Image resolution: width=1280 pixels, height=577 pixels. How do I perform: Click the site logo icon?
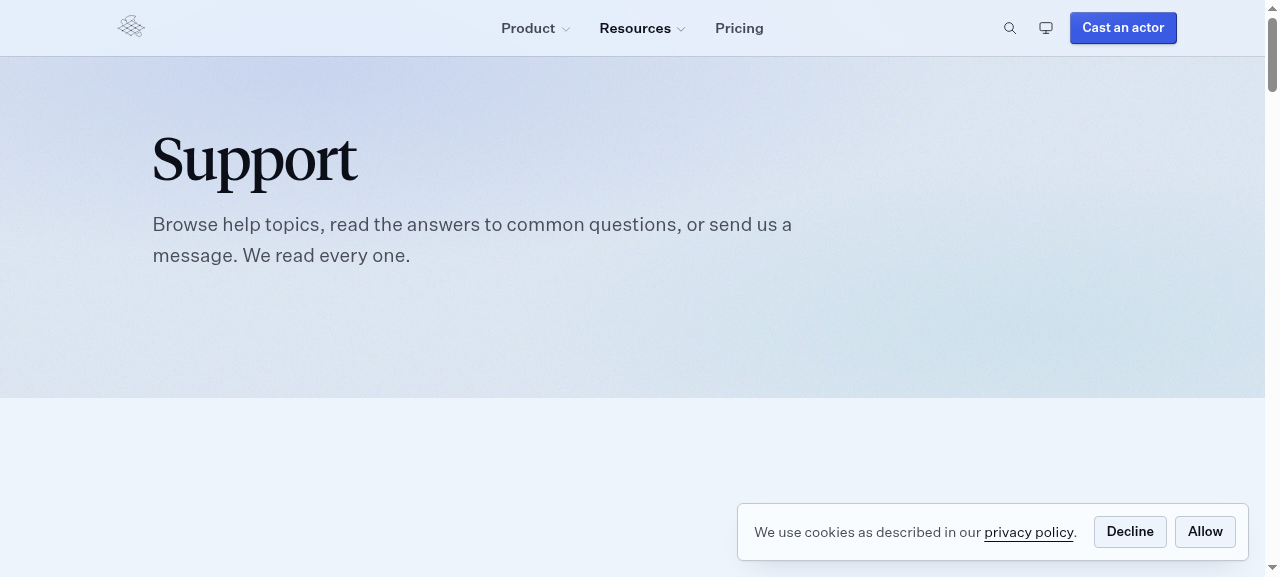(x=131, y=27)
